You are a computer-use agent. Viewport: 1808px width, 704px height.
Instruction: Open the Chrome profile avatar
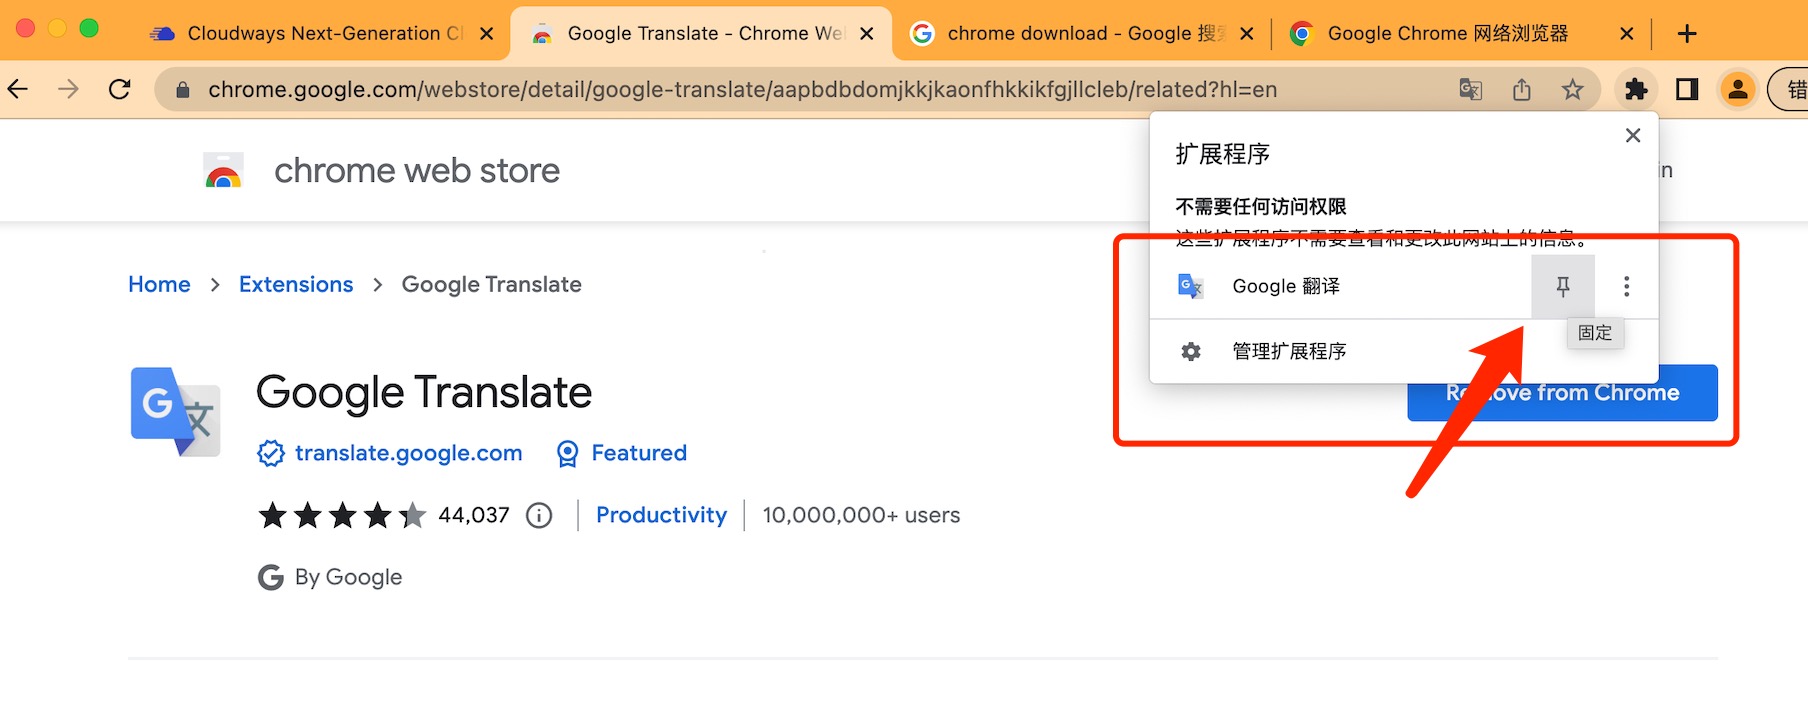[1738, 90]
